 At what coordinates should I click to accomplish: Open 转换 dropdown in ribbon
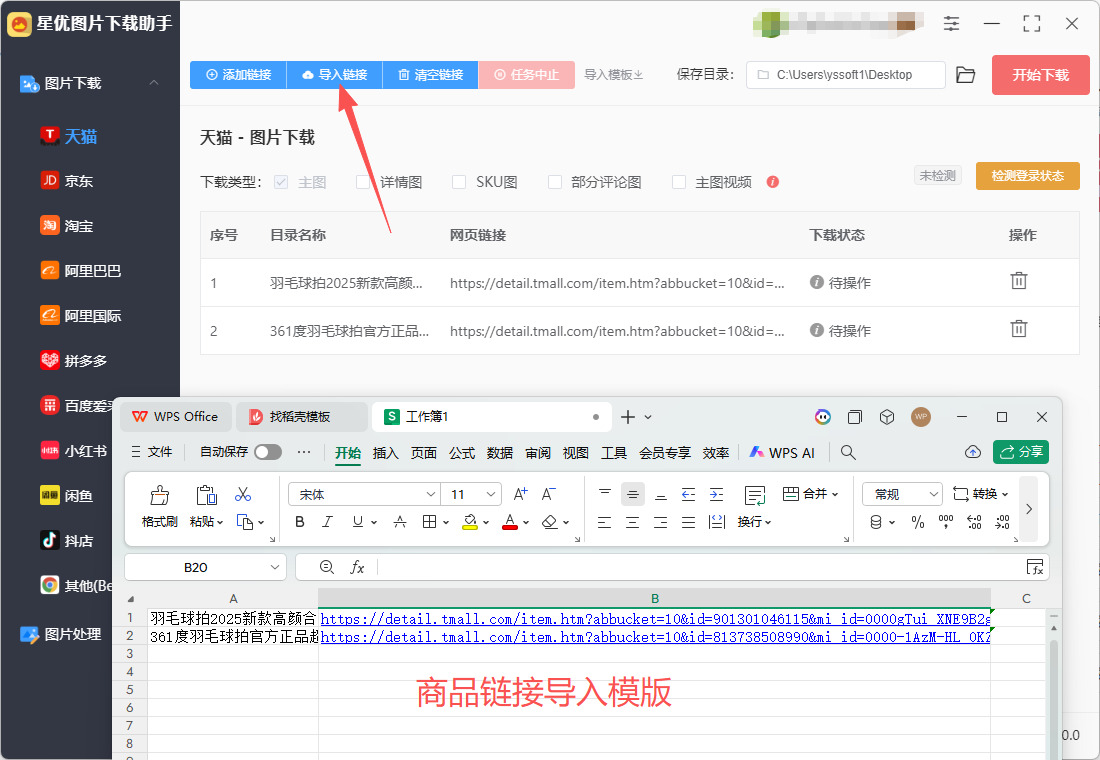(981, 494)
